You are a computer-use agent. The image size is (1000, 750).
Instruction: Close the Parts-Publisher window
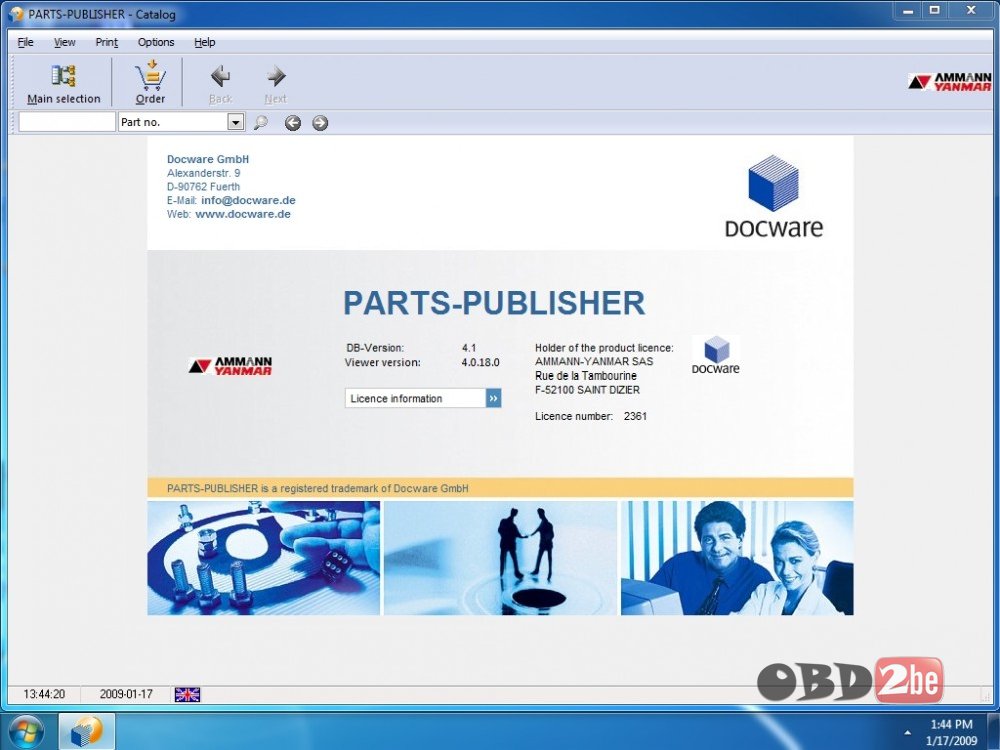[x=971, y=11]
